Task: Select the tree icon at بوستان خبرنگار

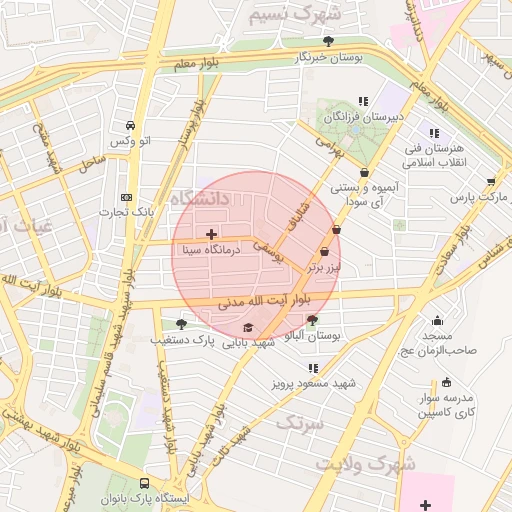Action: [328, 41]
